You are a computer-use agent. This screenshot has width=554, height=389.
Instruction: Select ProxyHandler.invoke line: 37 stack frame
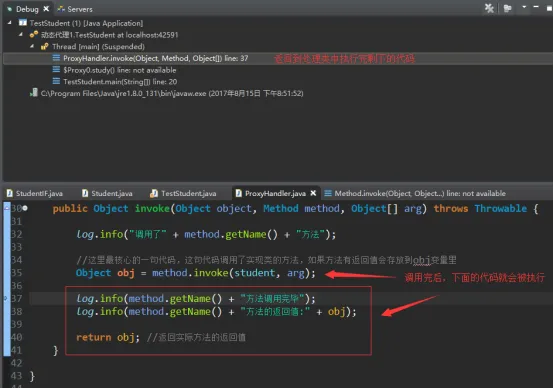tap(155, 58)
